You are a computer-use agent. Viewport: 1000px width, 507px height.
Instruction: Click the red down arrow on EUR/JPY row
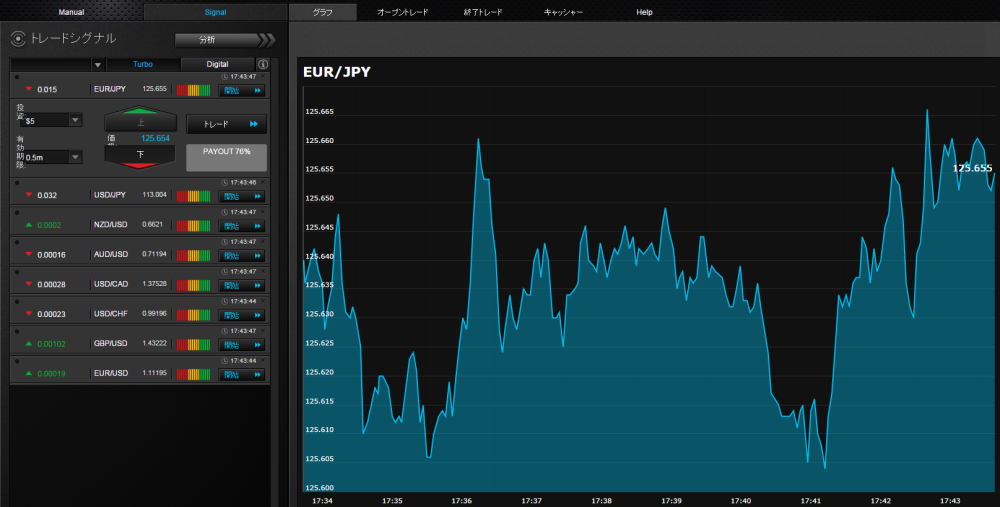(x=29, y=89)
